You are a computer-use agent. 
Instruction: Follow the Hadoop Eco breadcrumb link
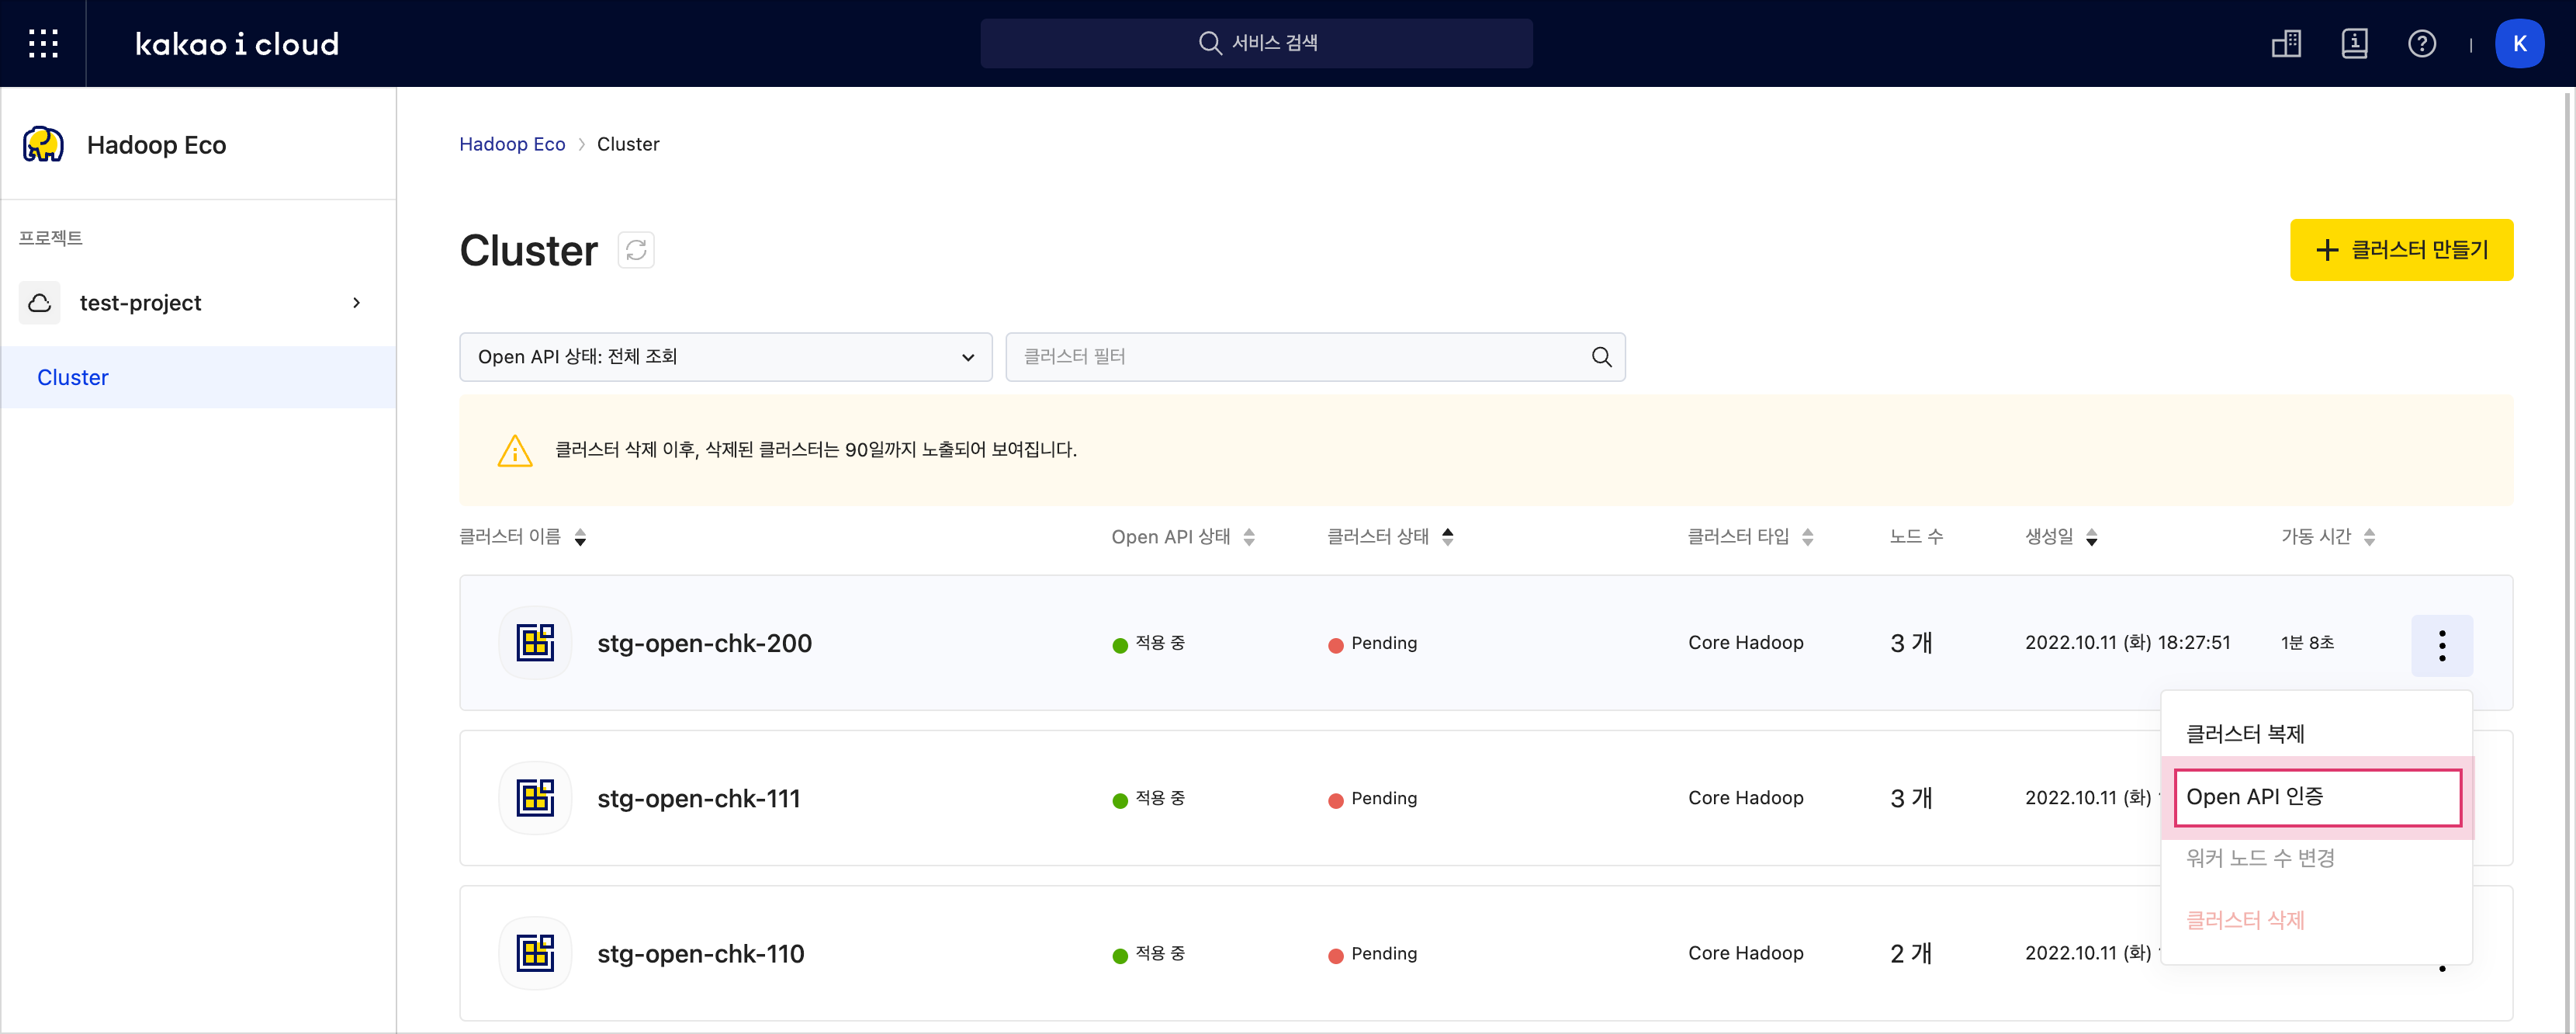(512, 144)
